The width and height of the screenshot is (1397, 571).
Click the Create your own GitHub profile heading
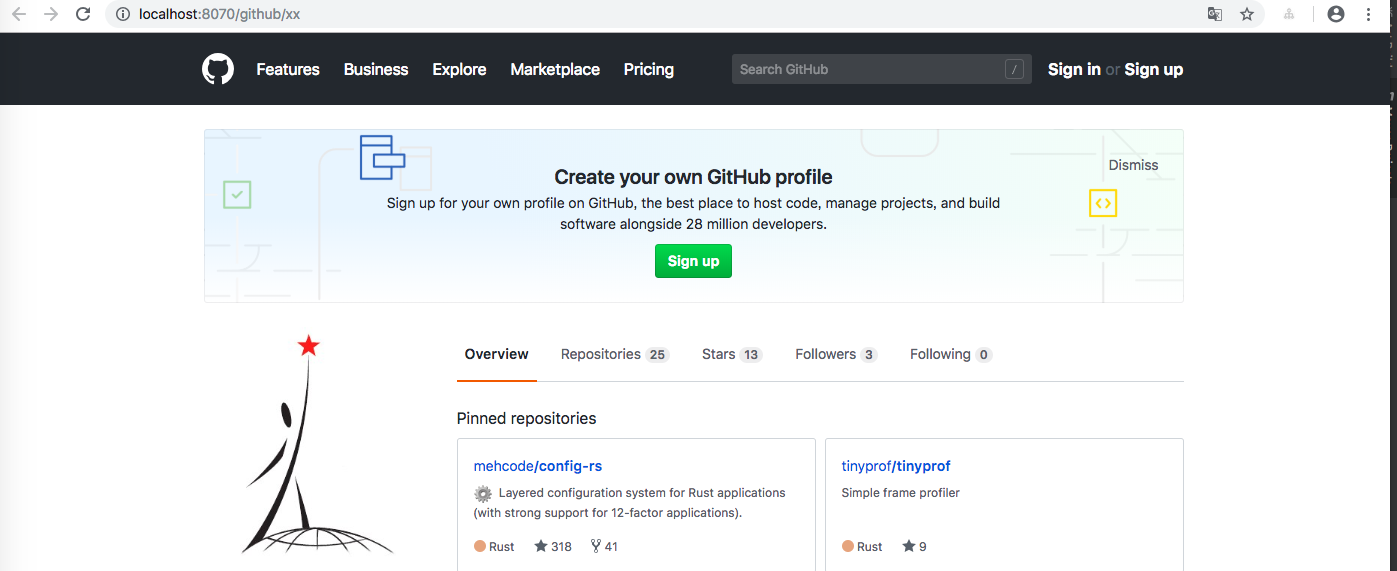(693, 177)
